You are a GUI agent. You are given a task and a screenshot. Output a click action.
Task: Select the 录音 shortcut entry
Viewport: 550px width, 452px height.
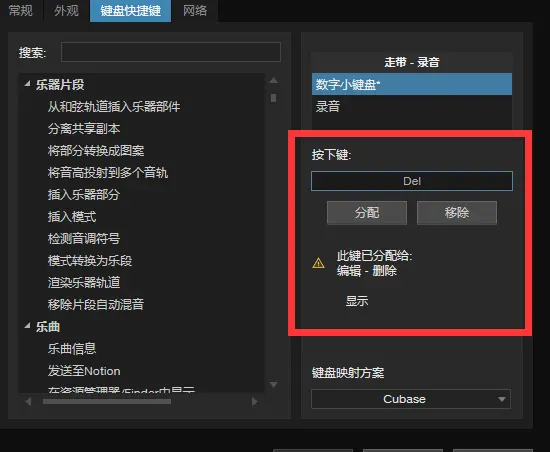(x=412, y=106)
